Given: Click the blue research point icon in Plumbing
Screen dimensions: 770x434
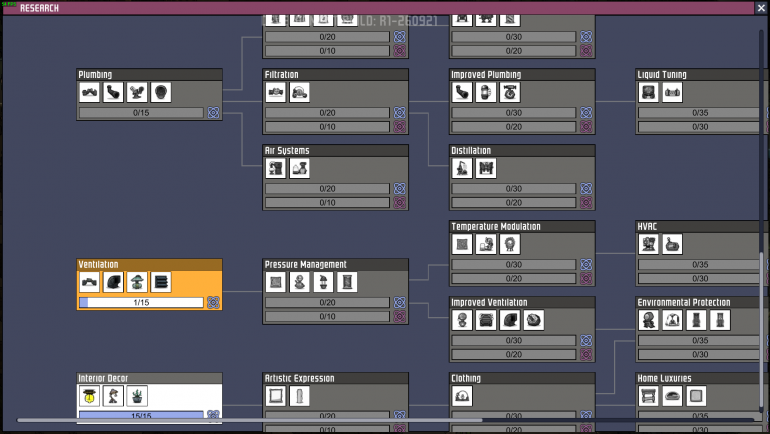Looking at the screenshot, I should pos(213,112).
